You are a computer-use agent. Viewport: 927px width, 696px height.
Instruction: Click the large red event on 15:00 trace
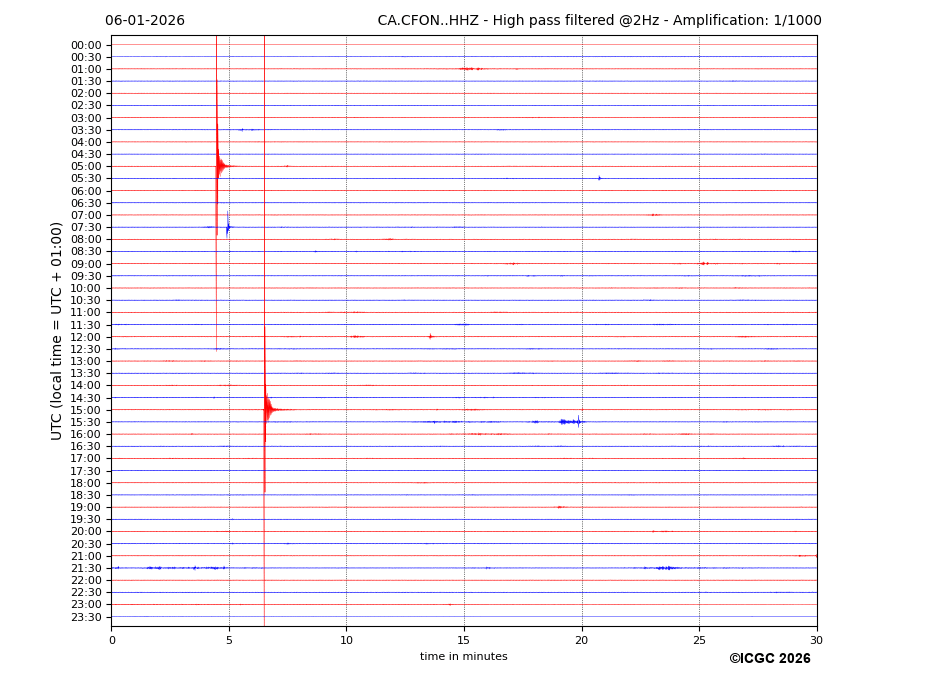267,409
